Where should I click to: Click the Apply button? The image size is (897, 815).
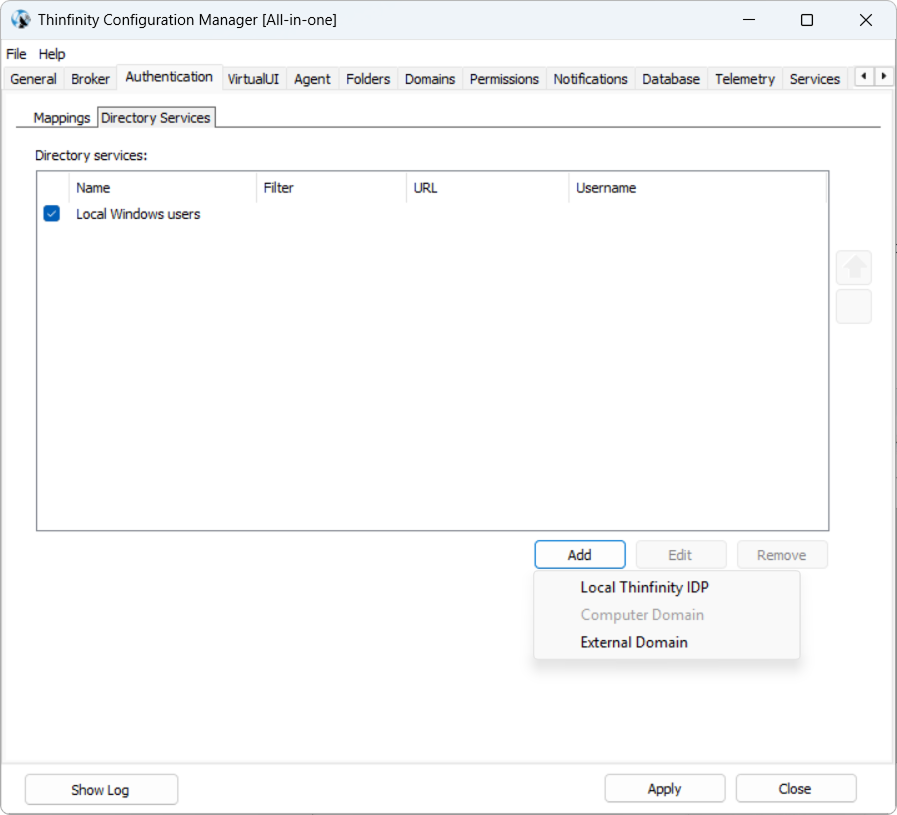coord(664,789)
